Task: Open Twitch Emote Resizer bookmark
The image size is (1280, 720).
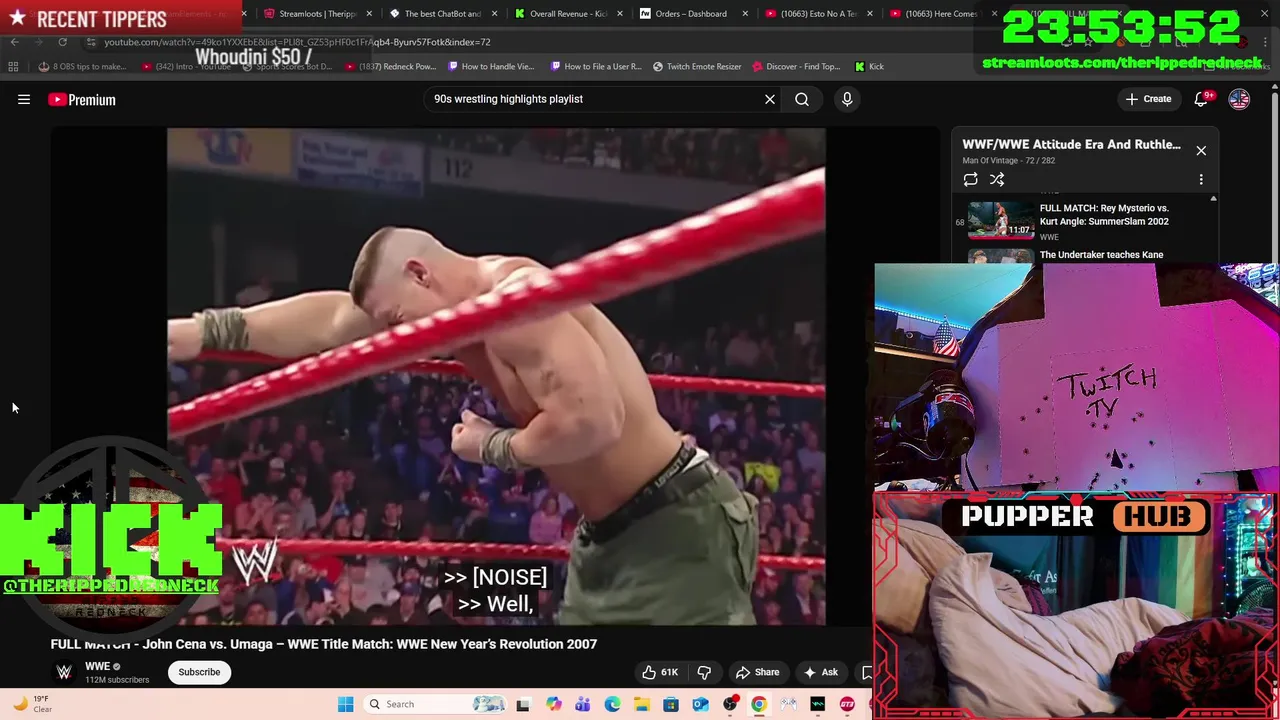Action: (697, 66)
